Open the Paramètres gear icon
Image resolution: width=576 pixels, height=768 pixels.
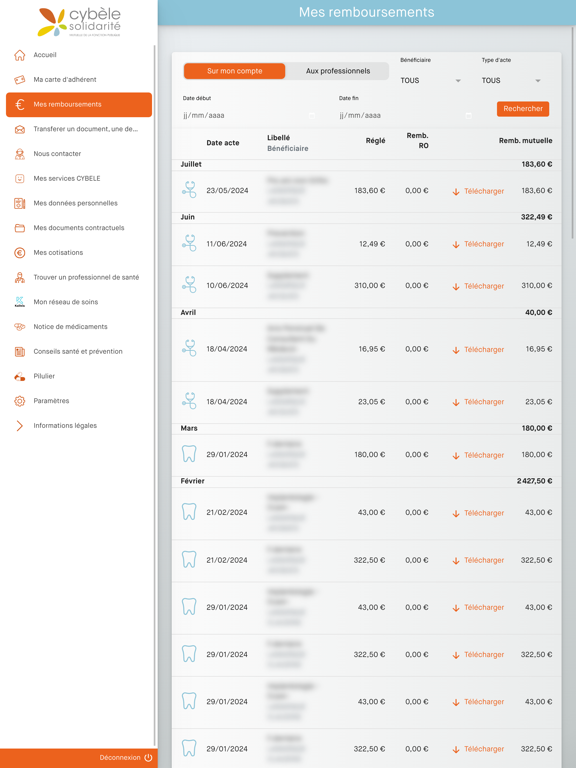pos(20,401)
